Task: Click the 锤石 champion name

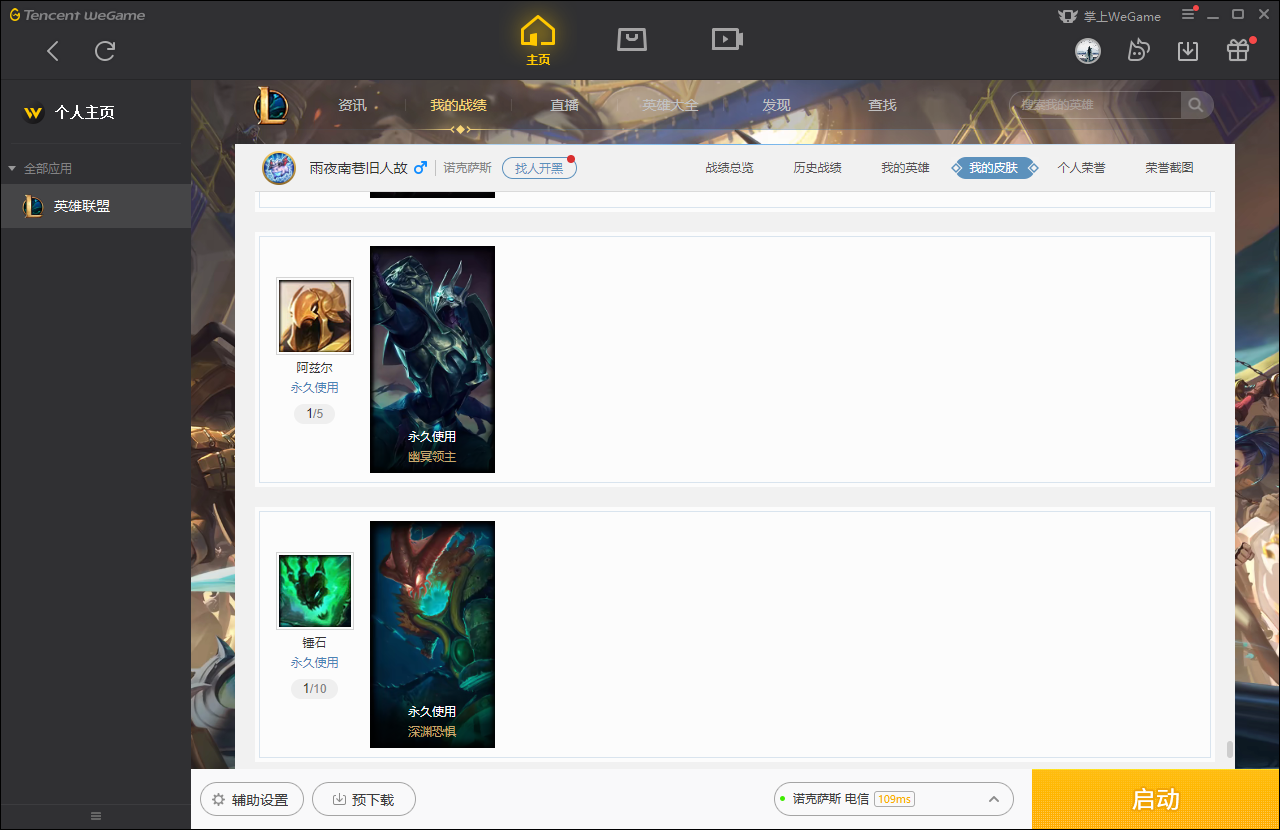Action: 315,643
